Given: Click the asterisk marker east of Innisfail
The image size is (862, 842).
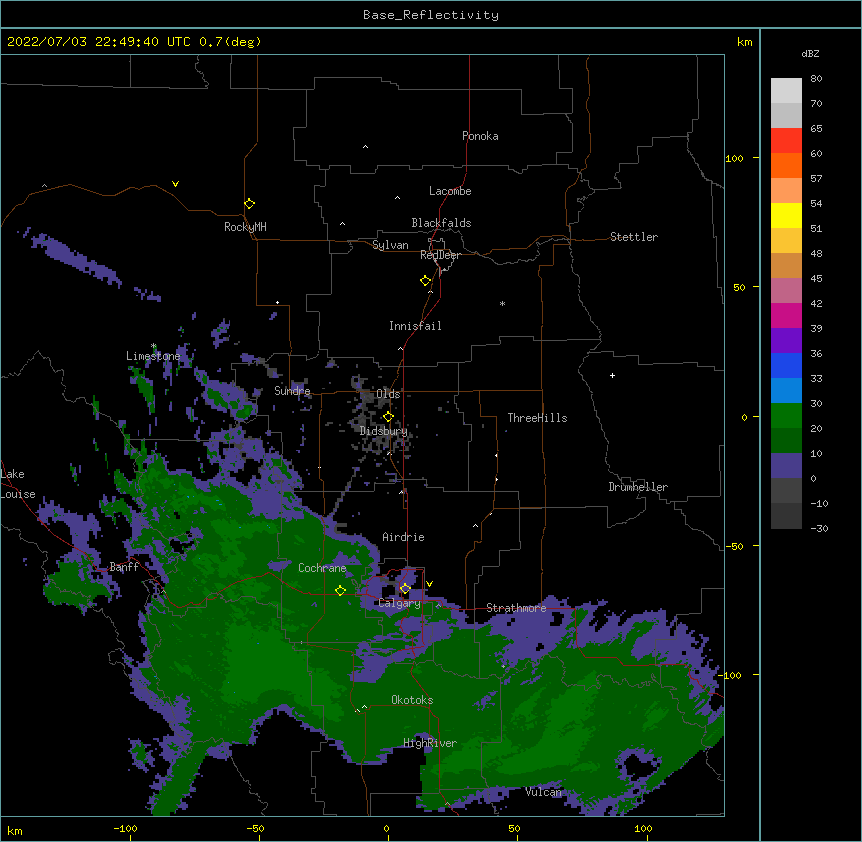Looking at the screenshot, I should pyautogui.click(x=502, y=303).
